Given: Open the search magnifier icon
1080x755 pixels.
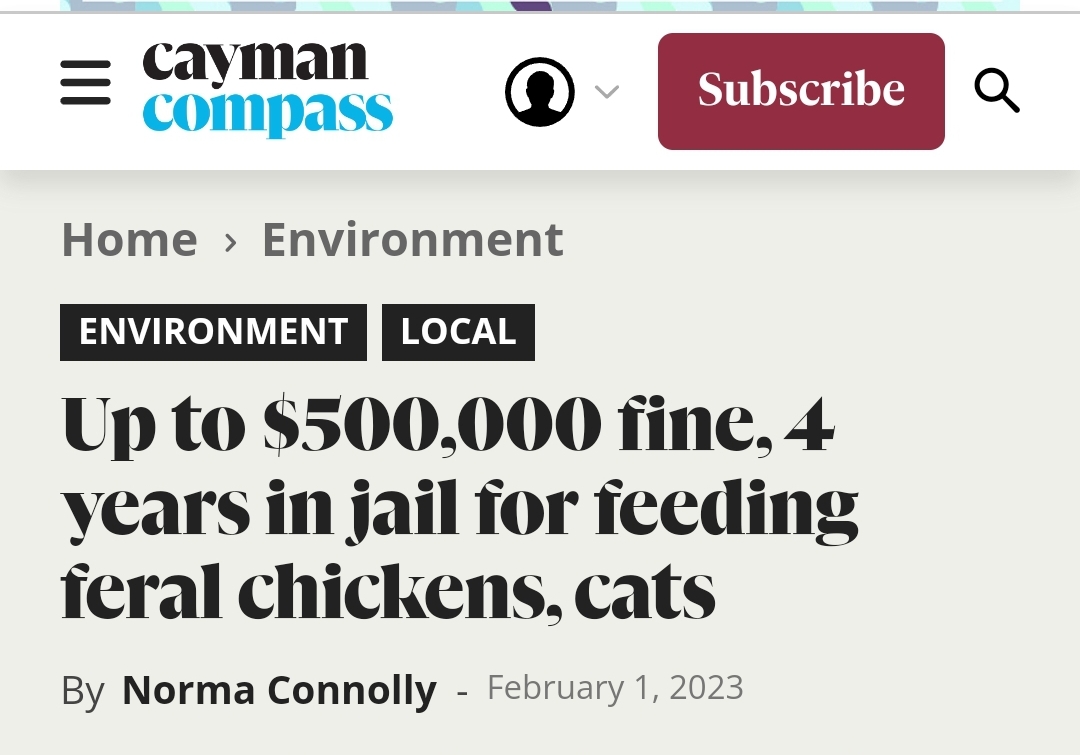Looking at the screenshot, I should pyautogui.click(x=997, y=90).
